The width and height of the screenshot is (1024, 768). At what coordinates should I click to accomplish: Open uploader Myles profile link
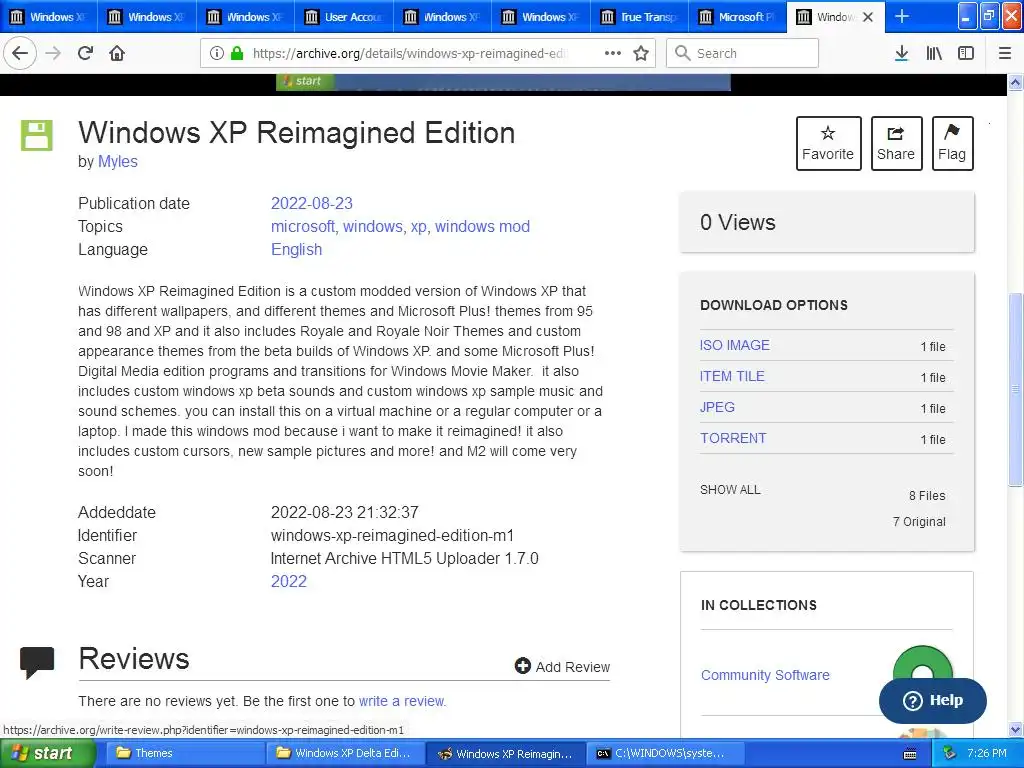point(118,161)
